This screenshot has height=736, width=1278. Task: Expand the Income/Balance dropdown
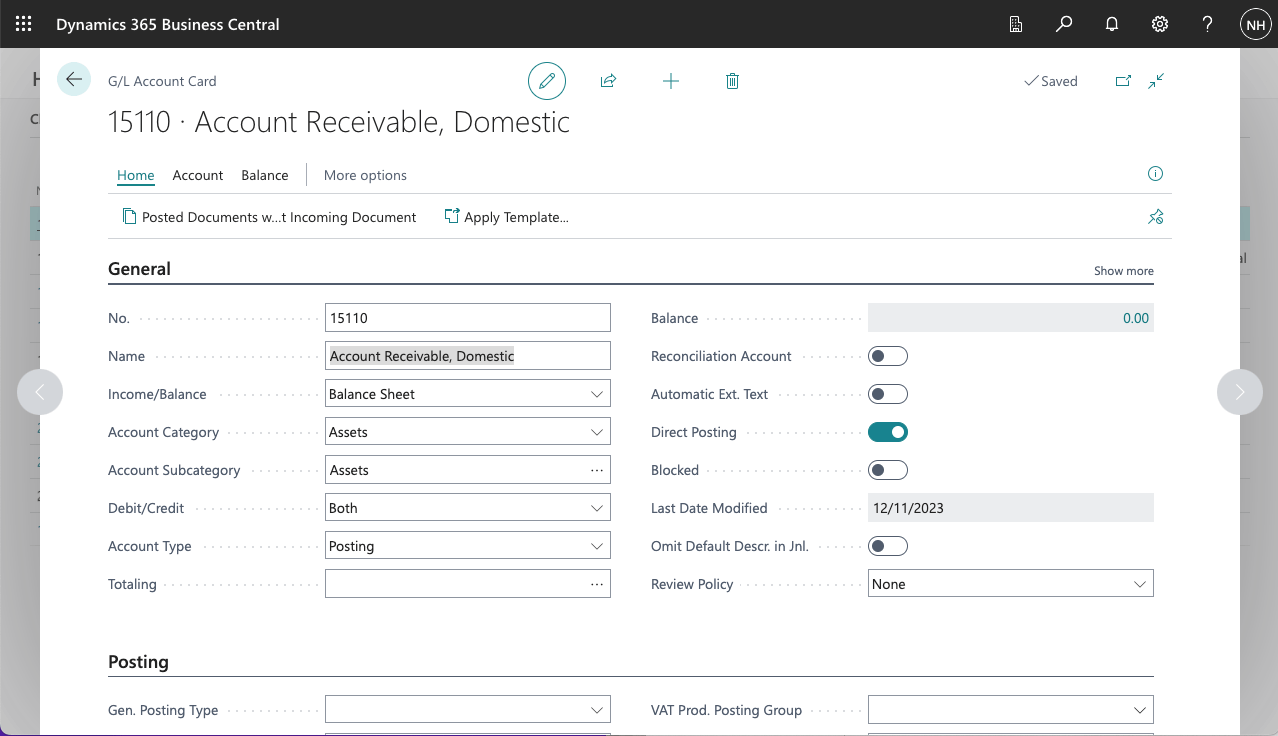596,394
